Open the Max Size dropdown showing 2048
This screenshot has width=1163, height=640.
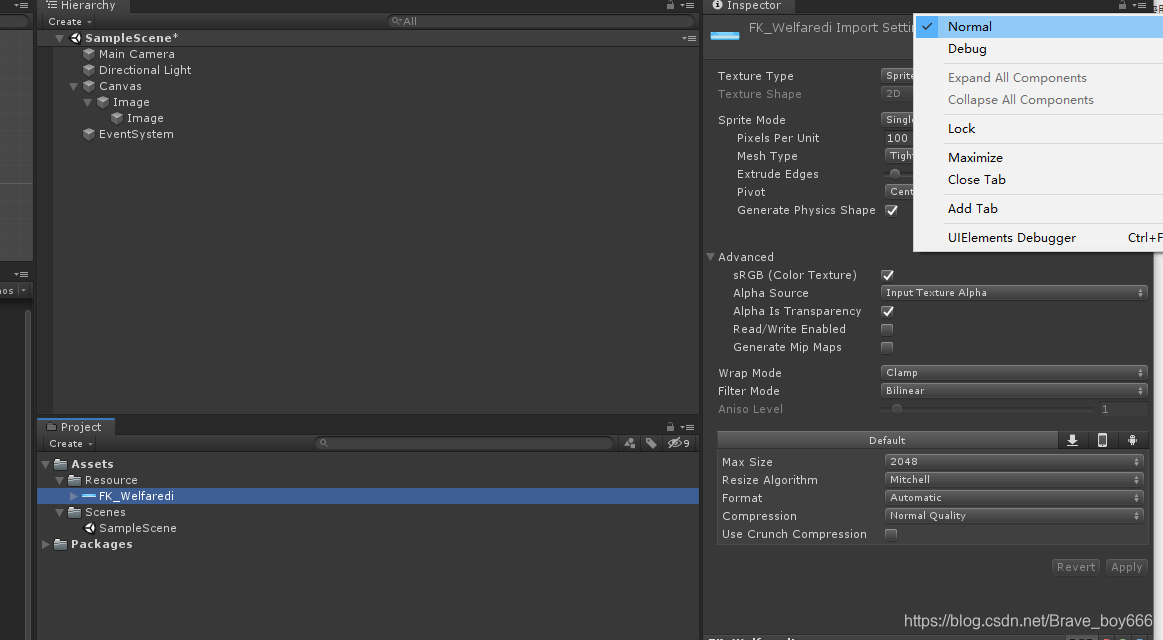pos(1014,461)
